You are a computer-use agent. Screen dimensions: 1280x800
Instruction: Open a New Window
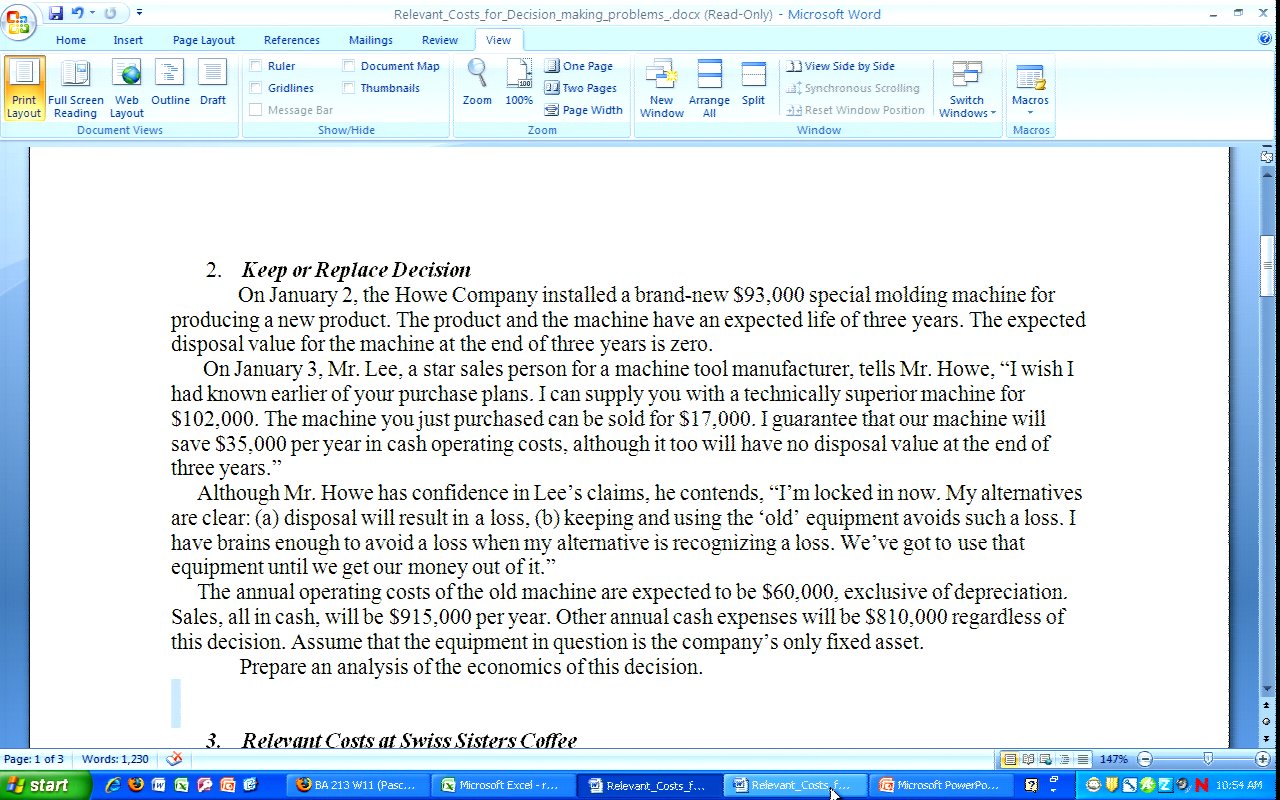click(661, 88)
